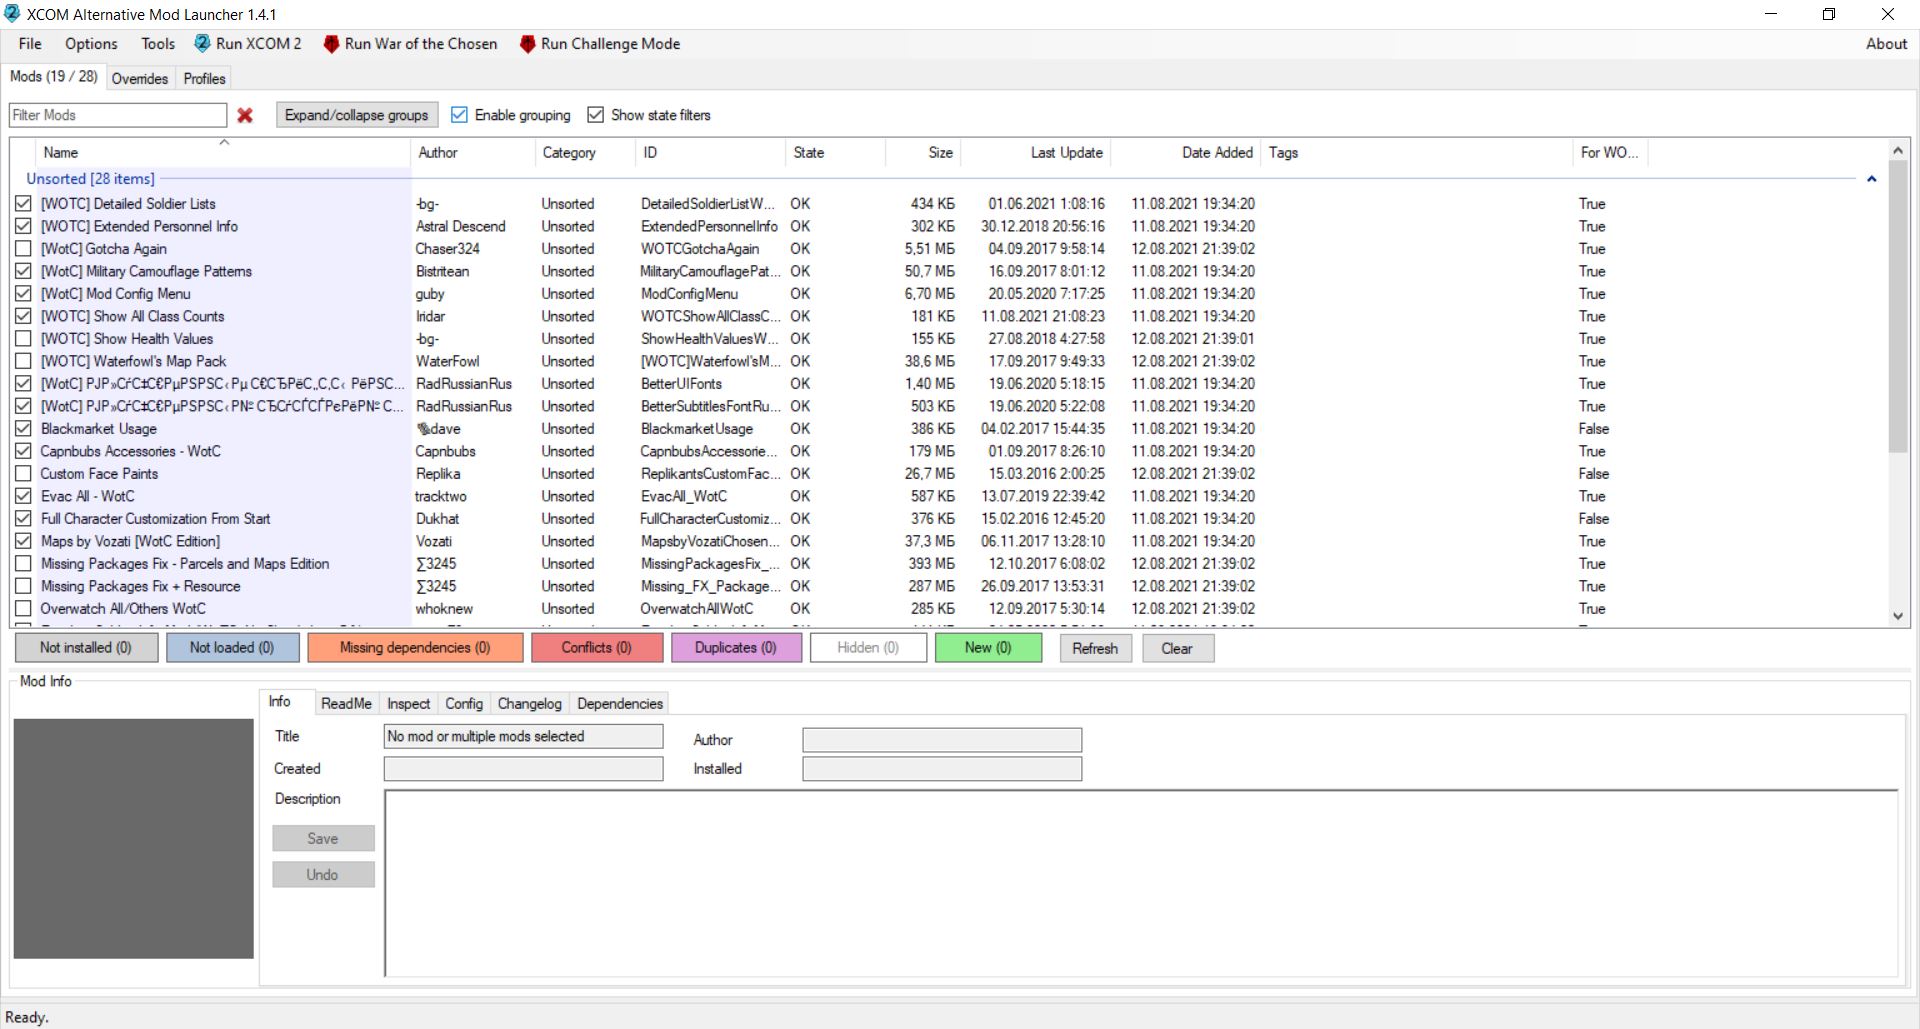Sort by State column header
Screen dimensions: 1920x1029
835,152
